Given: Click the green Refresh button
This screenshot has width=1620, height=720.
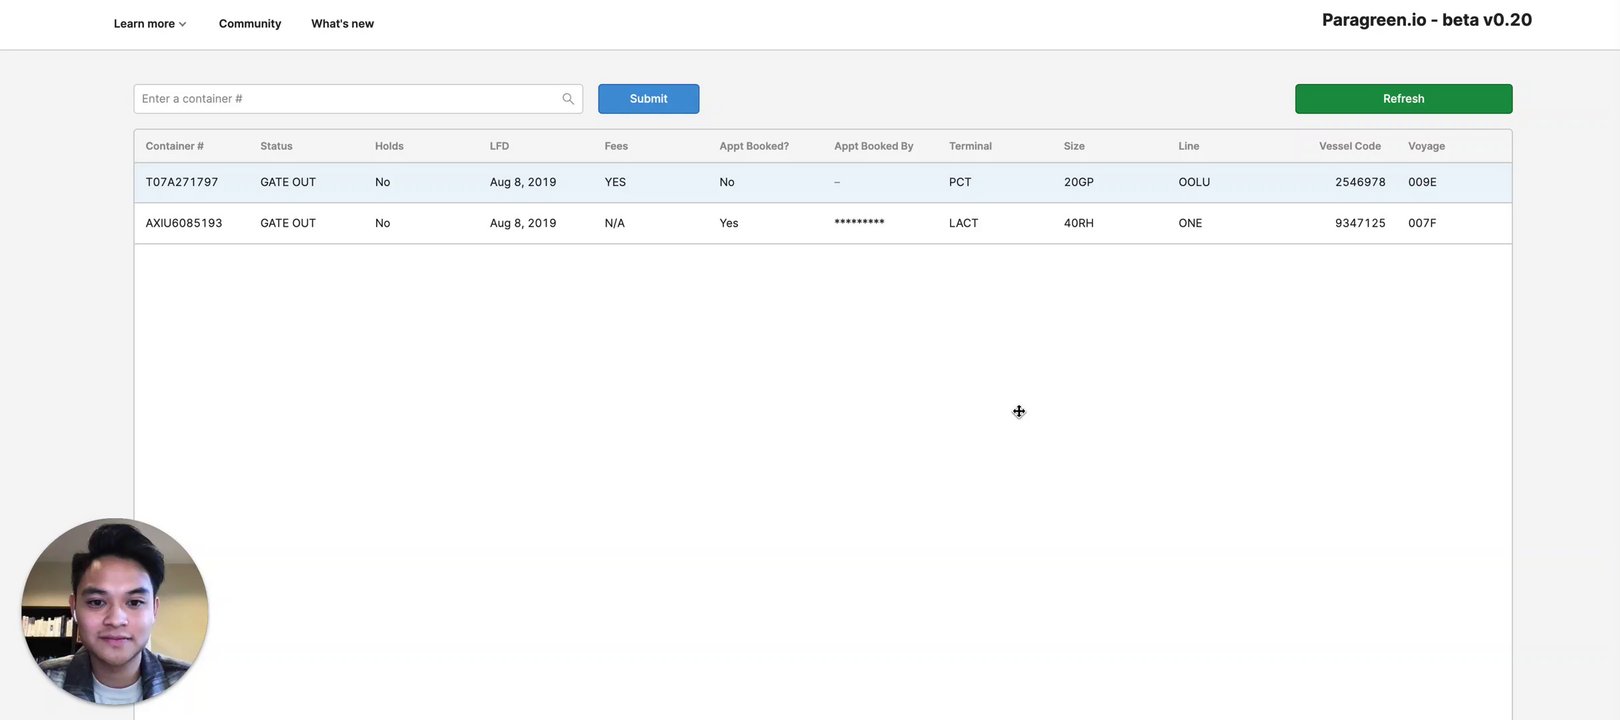Looking at the screenshot, I should pyautogui.click(x=1404, y=99).
